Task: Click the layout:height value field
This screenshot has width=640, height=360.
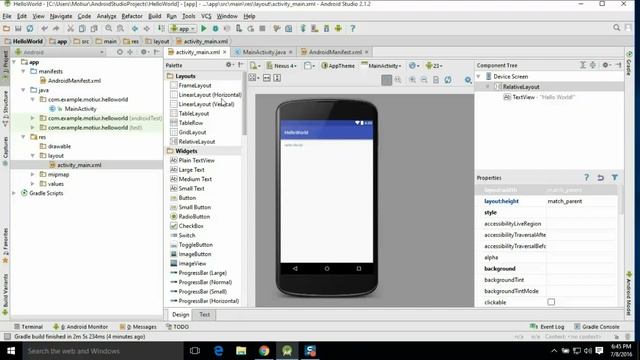Action: [581, 201]
